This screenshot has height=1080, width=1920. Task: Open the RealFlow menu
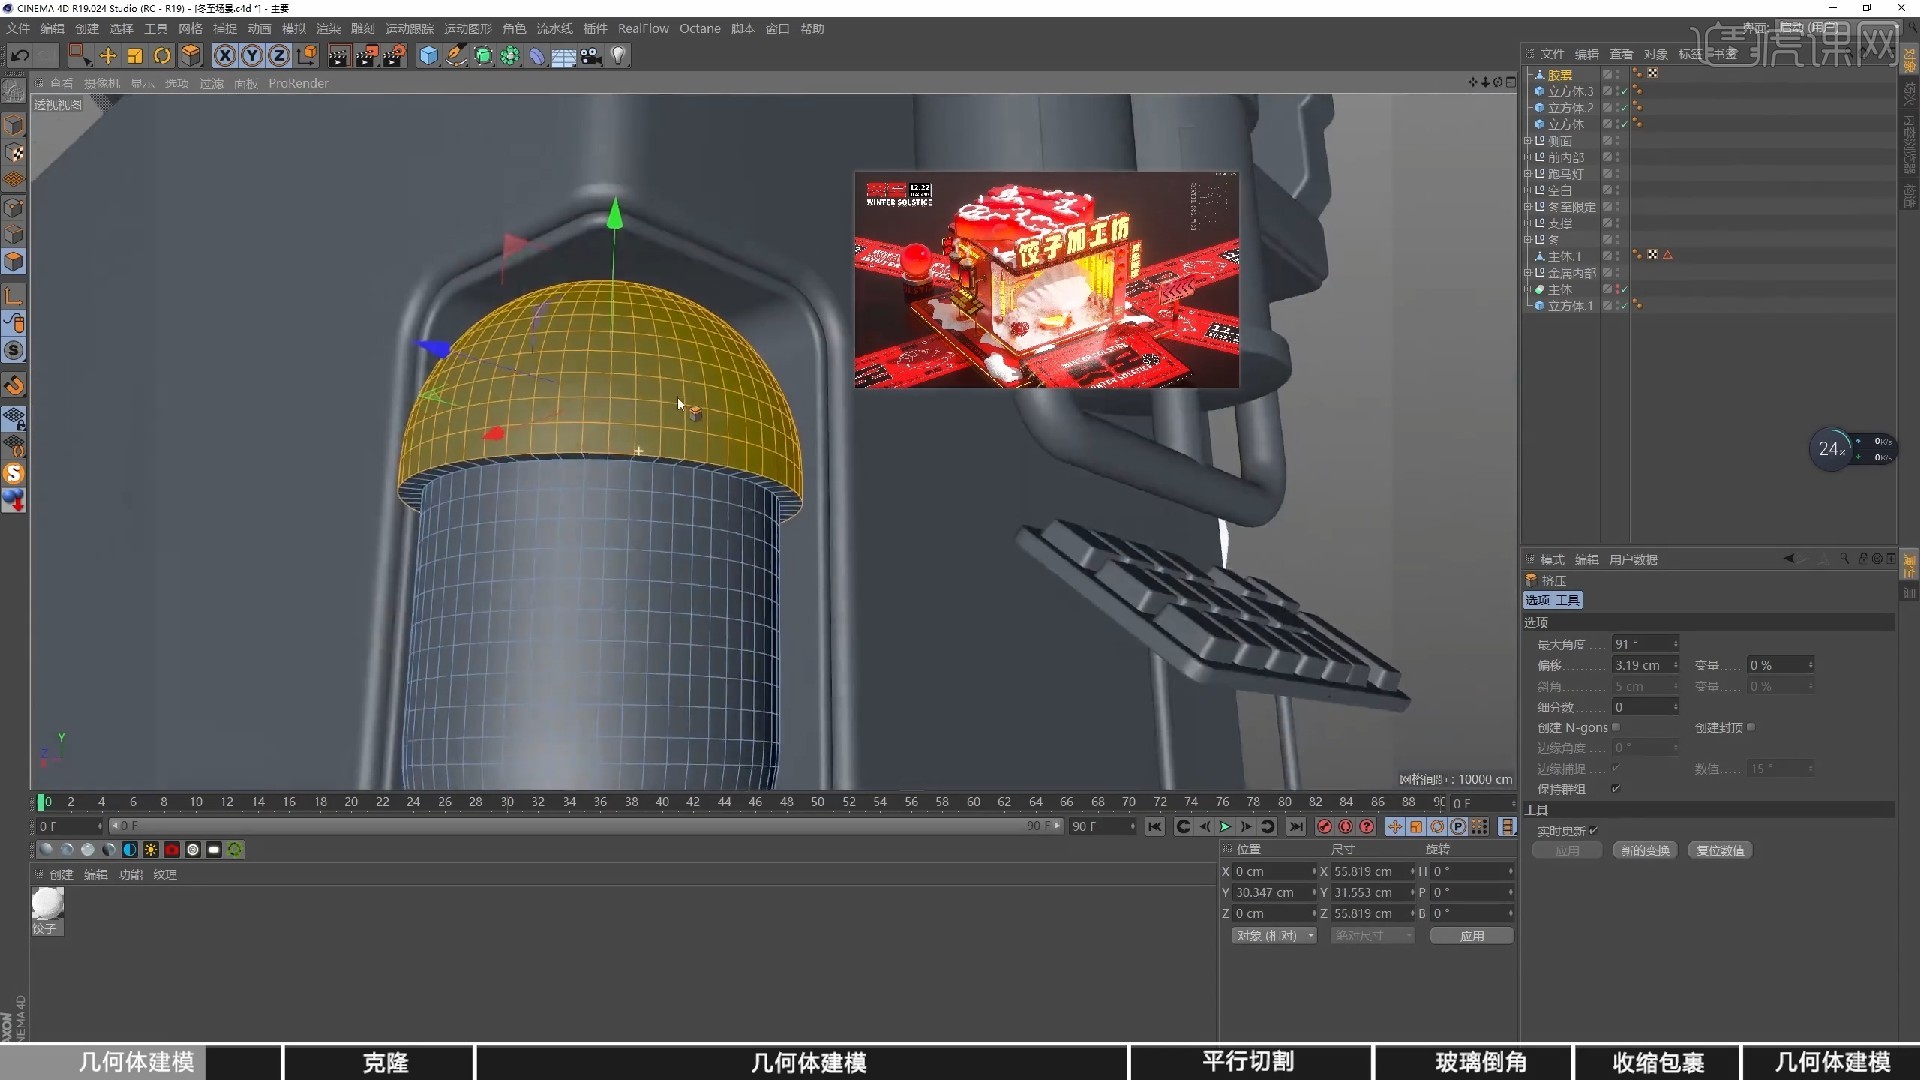(x=643, y=29)
